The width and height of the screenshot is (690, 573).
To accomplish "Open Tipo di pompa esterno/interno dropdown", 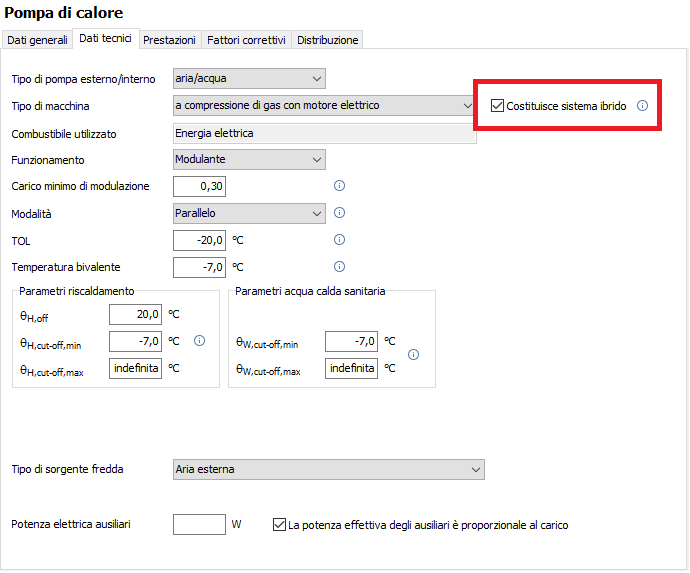I will [249, 79].
